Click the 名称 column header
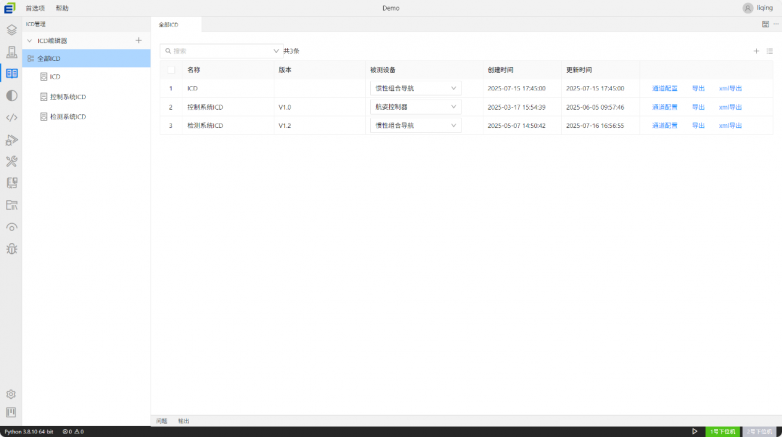782x437 pixels. click(x=194, y=70)
